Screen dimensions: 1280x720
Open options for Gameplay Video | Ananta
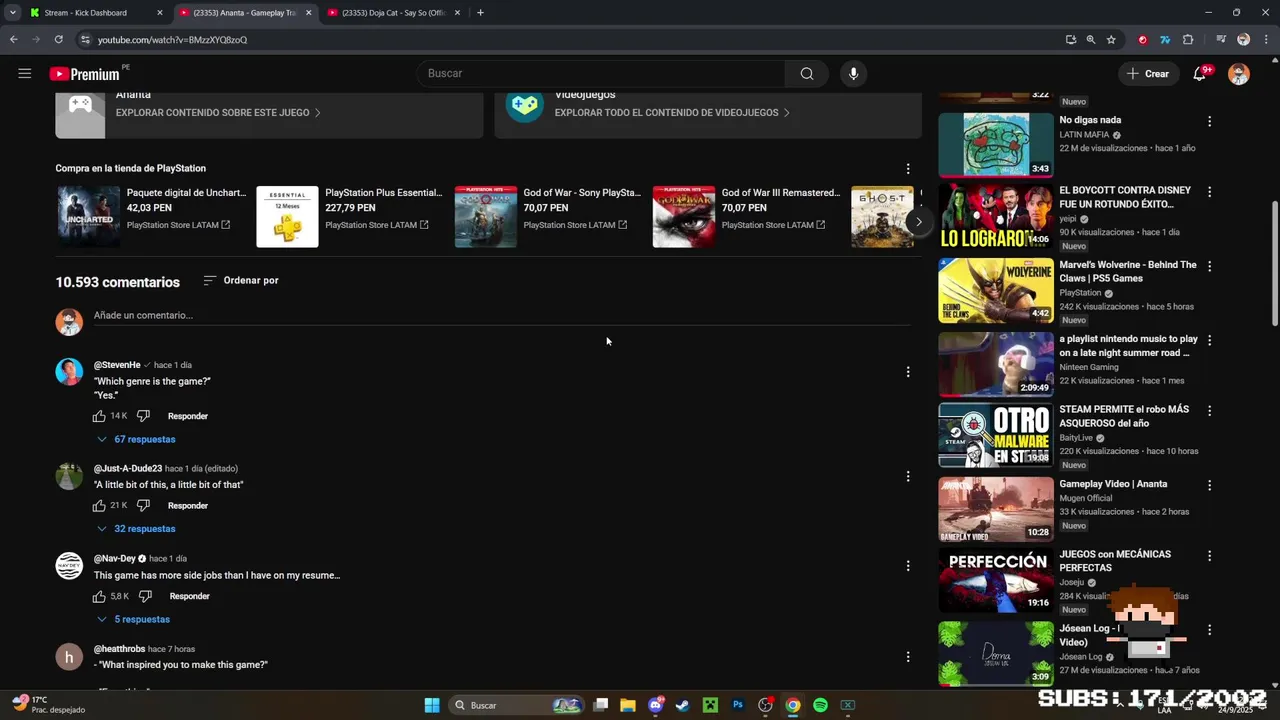1209,485
